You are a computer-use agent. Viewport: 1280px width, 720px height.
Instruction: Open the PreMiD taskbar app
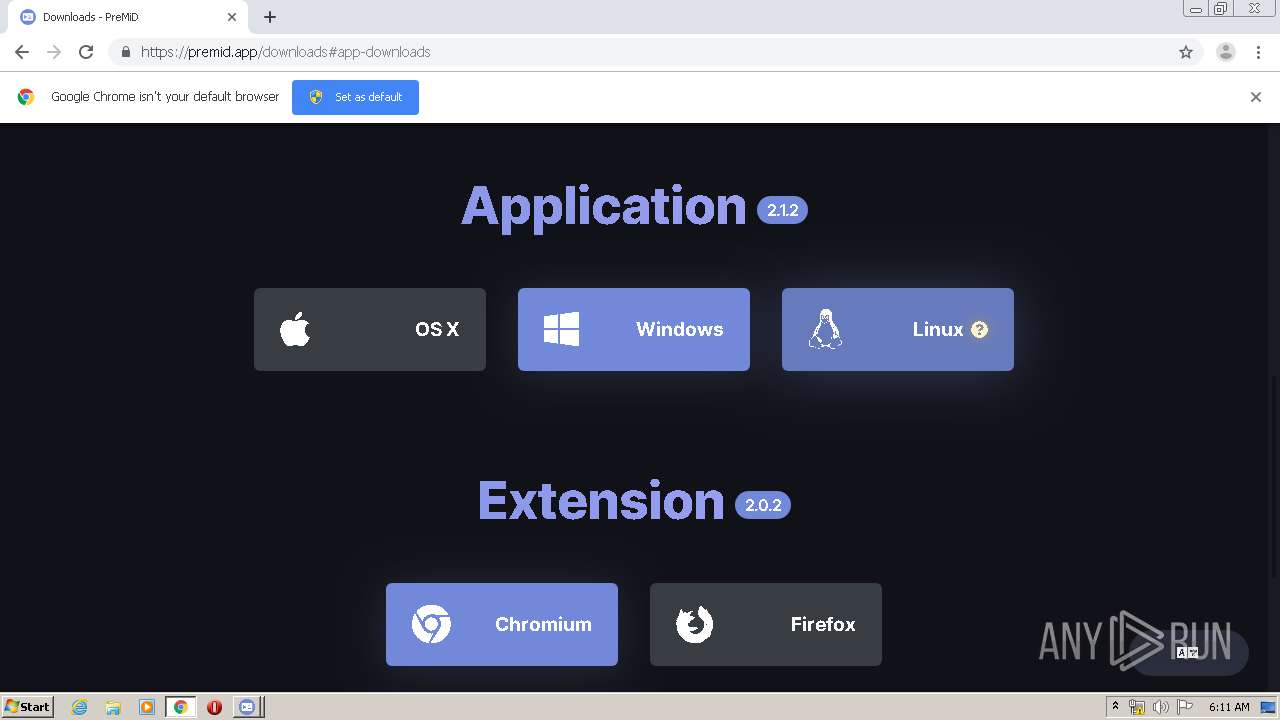[x=247, y=707]
